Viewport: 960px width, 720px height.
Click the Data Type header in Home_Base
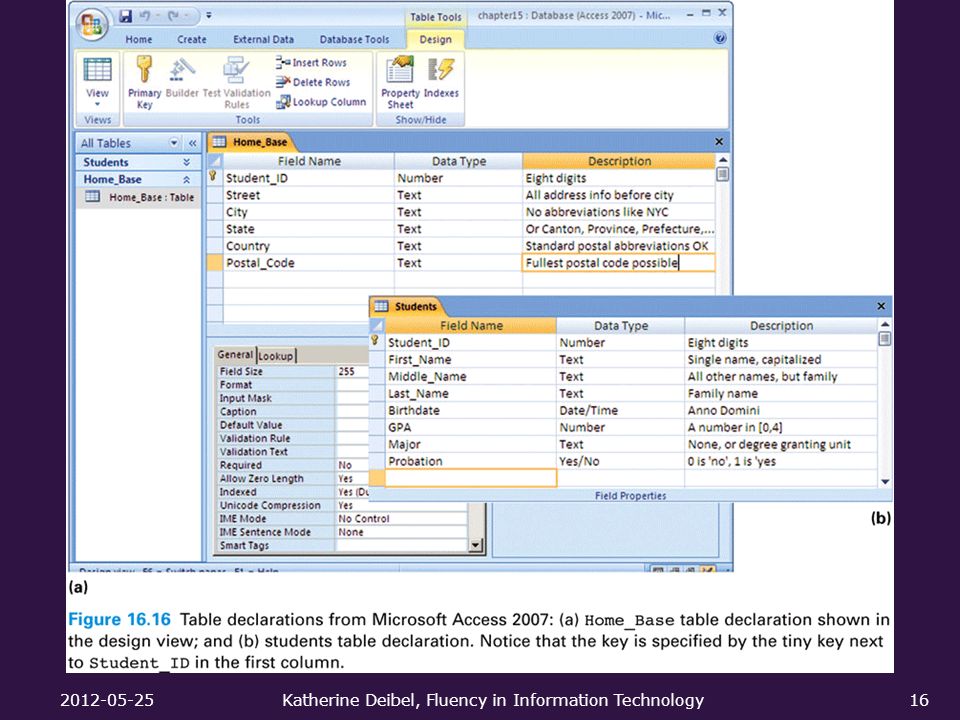[459, 161]
